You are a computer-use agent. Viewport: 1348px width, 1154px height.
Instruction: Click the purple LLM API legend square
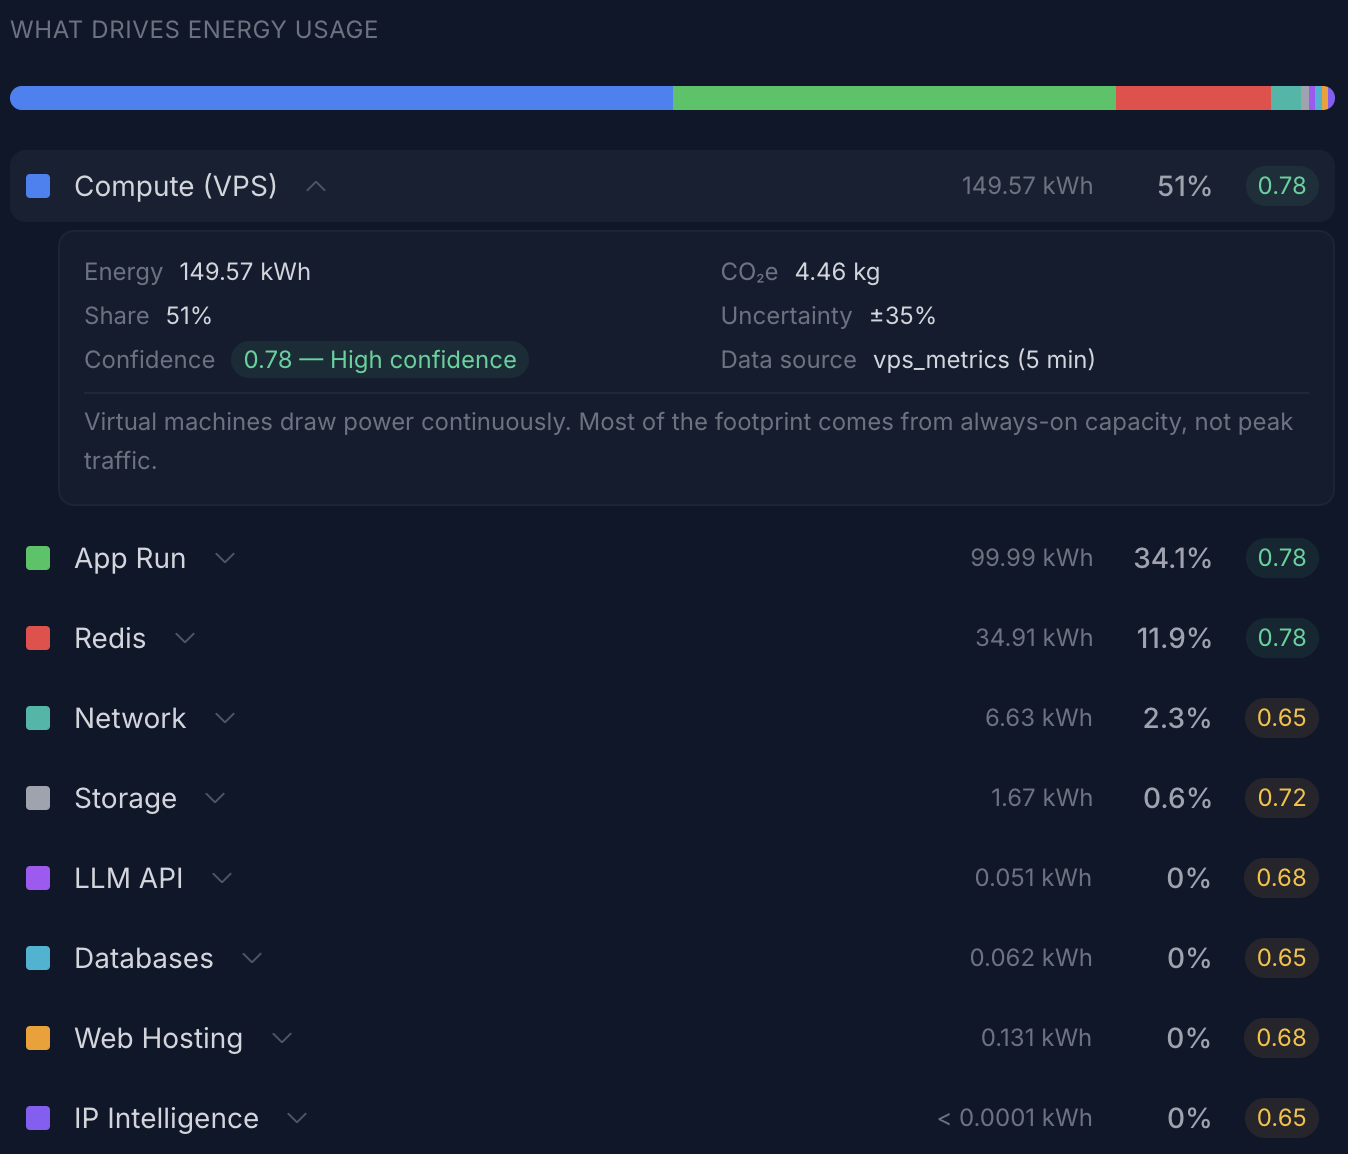[37, 878]
